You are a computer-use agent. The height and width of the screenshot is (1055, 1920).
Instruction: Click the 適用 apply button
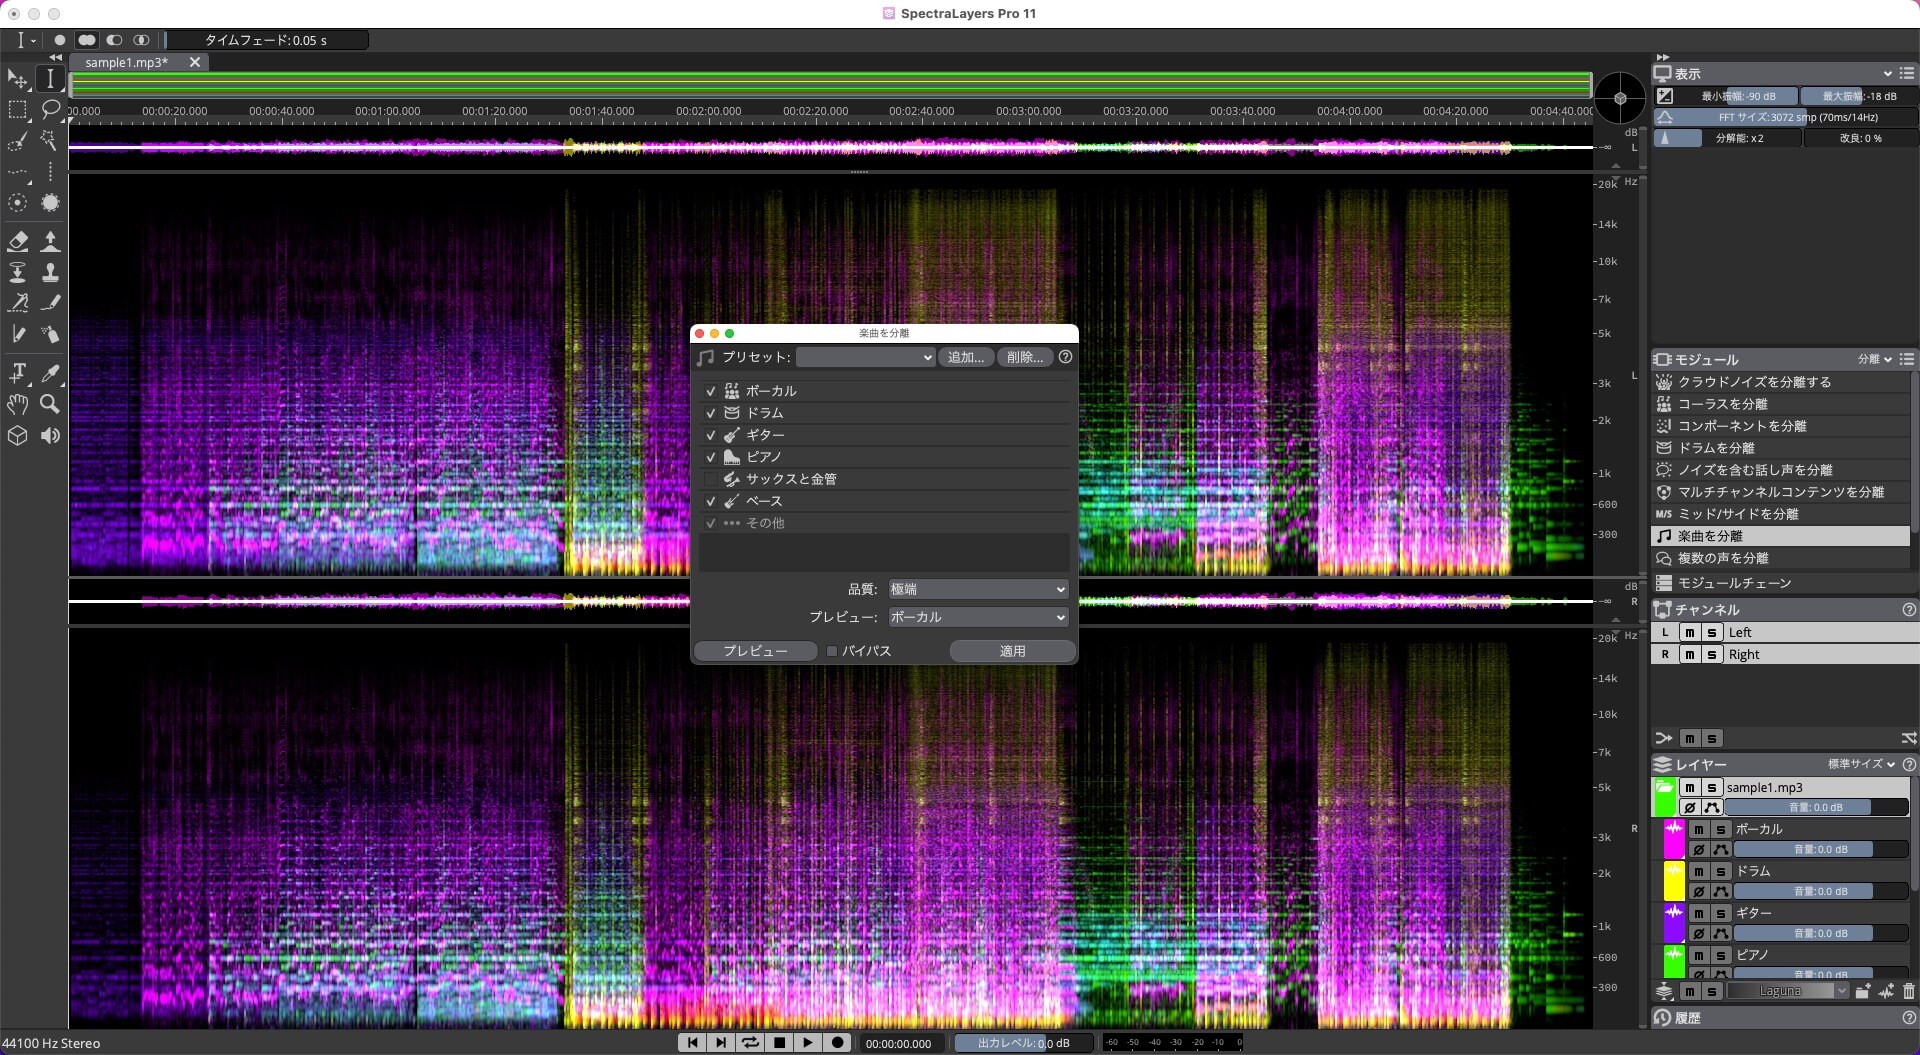coord(1012,650)
